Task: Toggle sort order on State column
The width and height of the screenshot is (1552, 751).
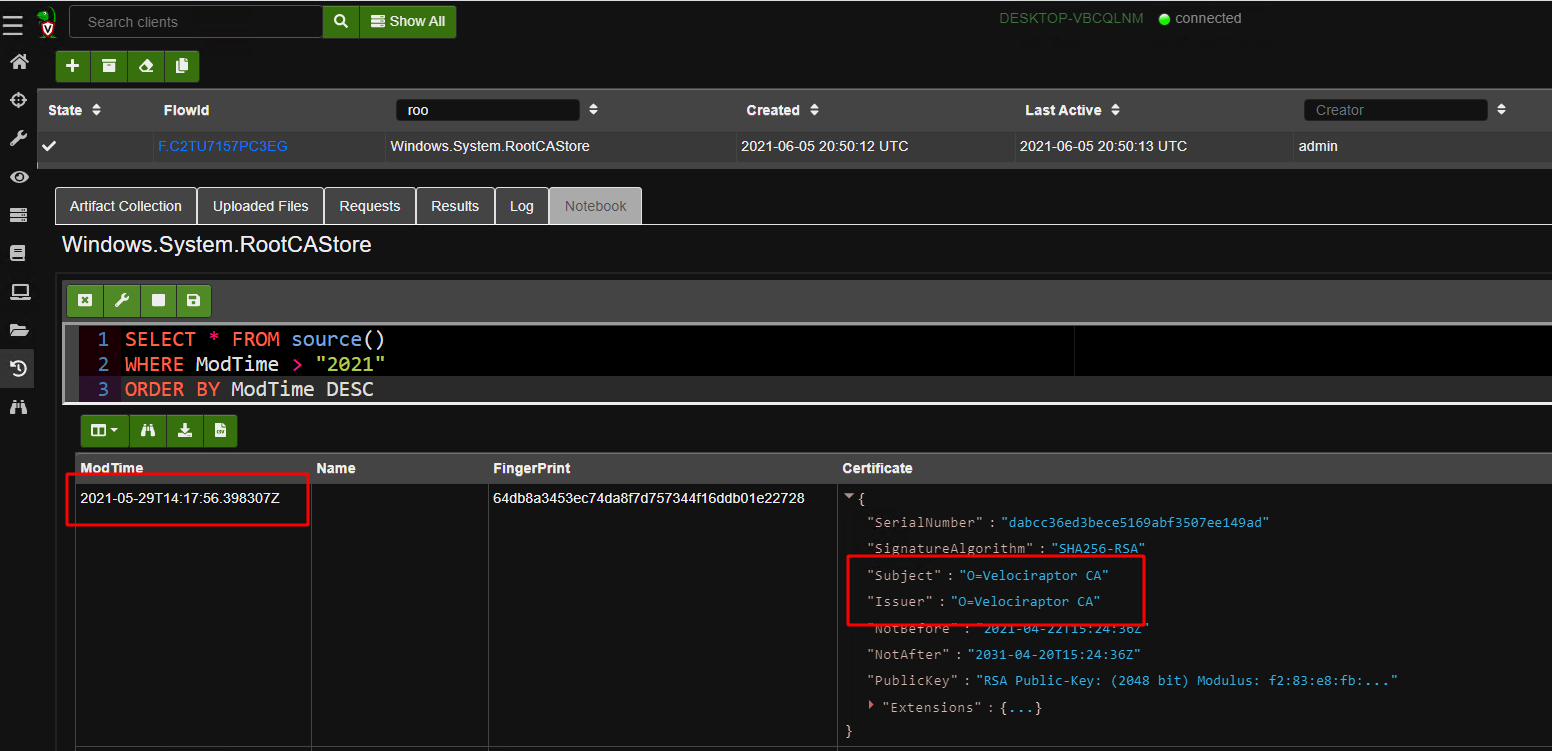Action: coord(96,110)
